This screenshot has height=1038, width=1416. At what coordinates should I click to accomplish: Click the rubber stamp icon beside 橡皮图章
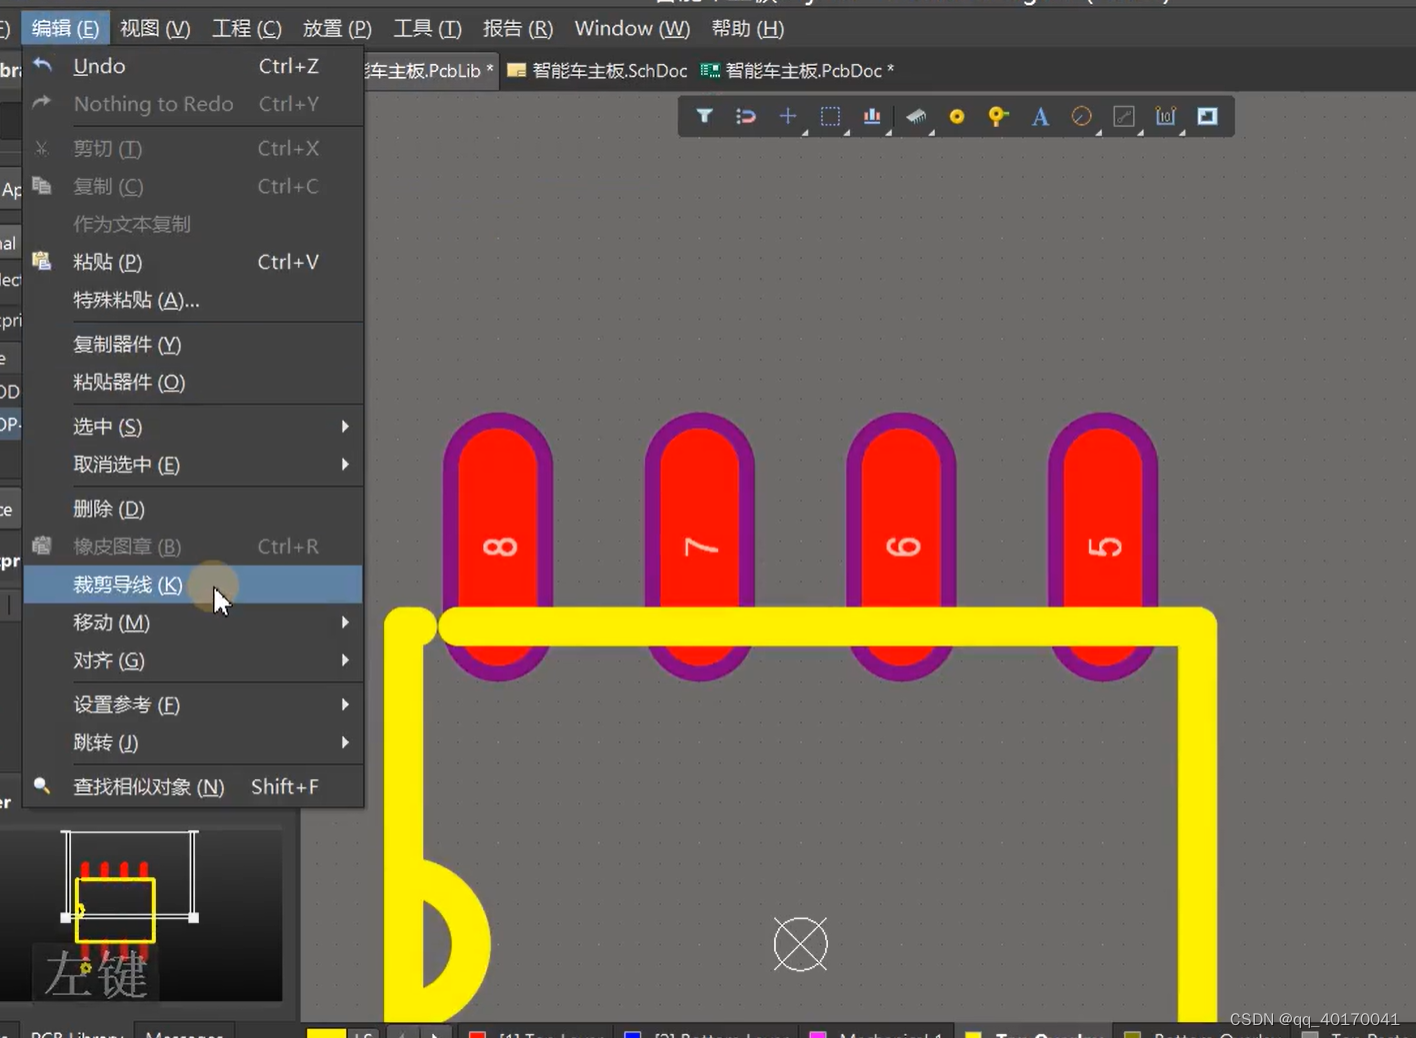click(x=42, y=546)
